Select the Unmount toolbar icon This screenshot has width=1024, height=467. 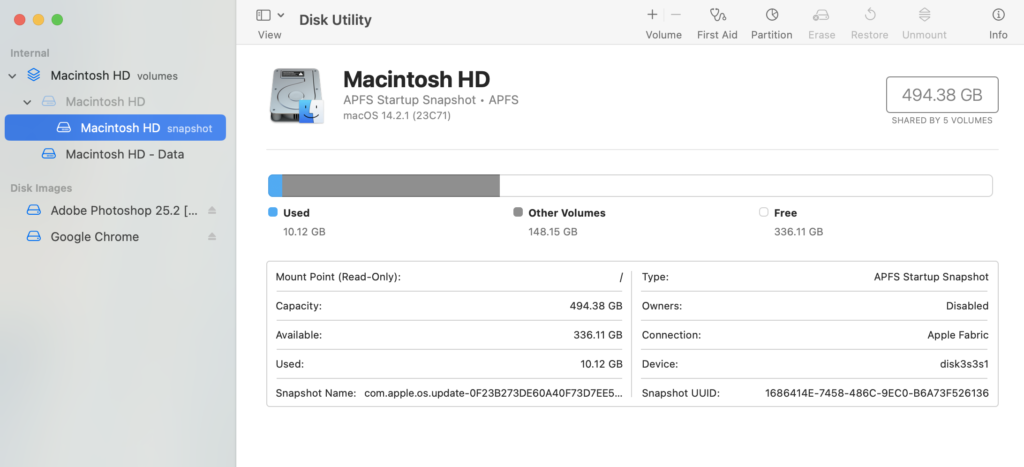coord(924,14)
